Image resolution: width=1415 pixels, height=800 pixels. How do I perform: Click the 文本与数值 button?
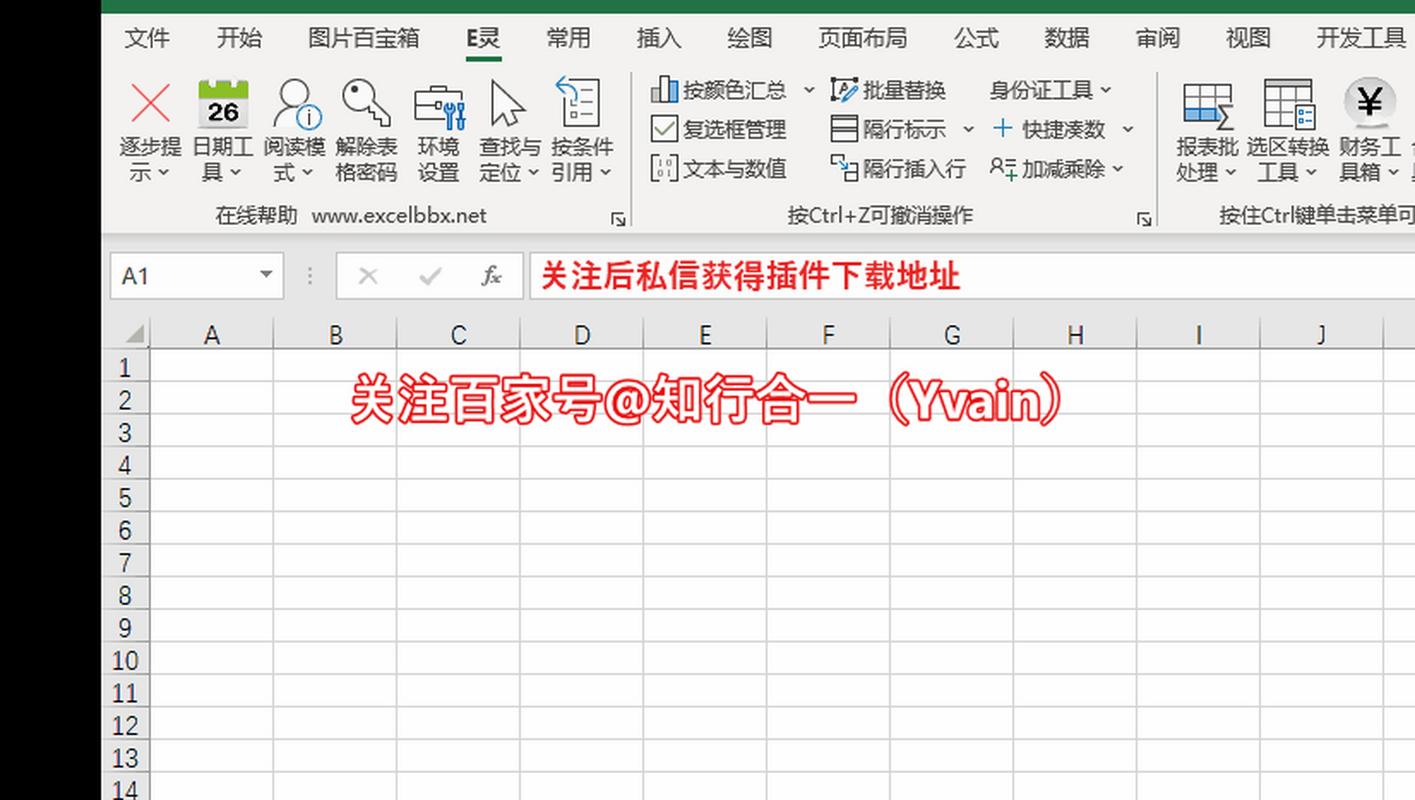pos(720,168)
